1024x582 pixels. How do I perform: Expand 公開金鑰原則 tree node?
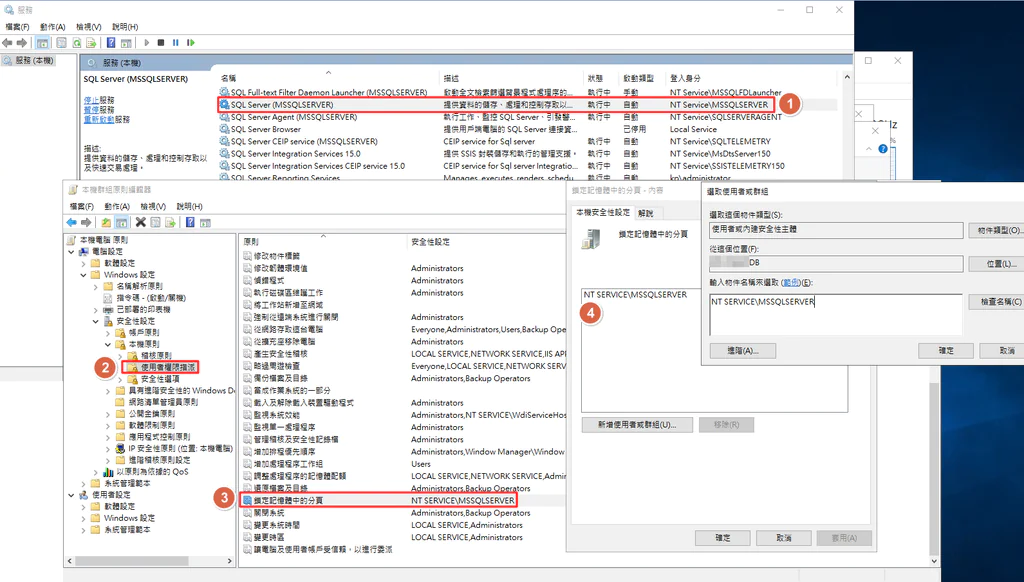[x=108, y=413]
